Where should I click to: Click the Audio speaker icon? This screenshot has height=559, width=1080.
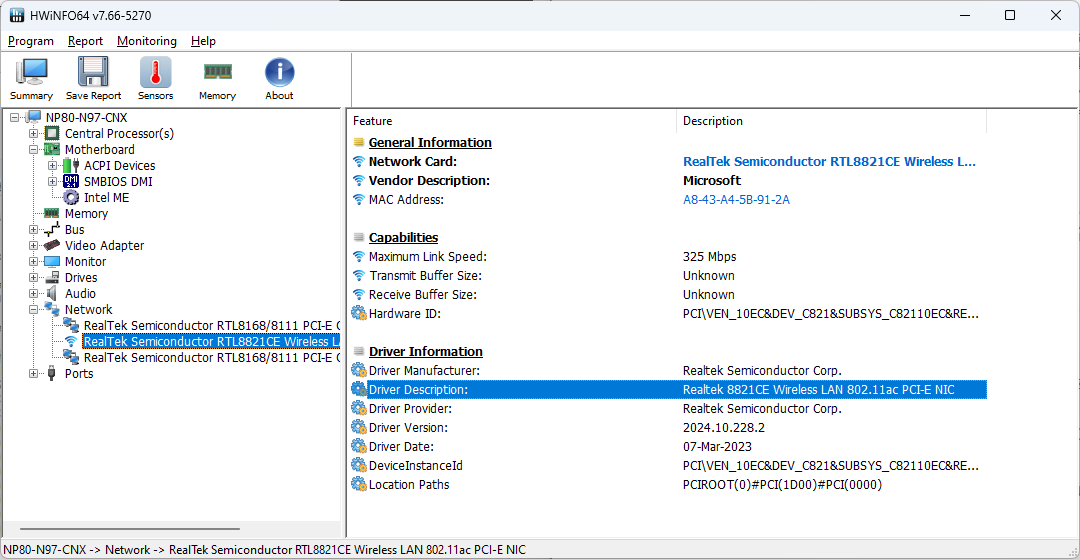(52, 294)
